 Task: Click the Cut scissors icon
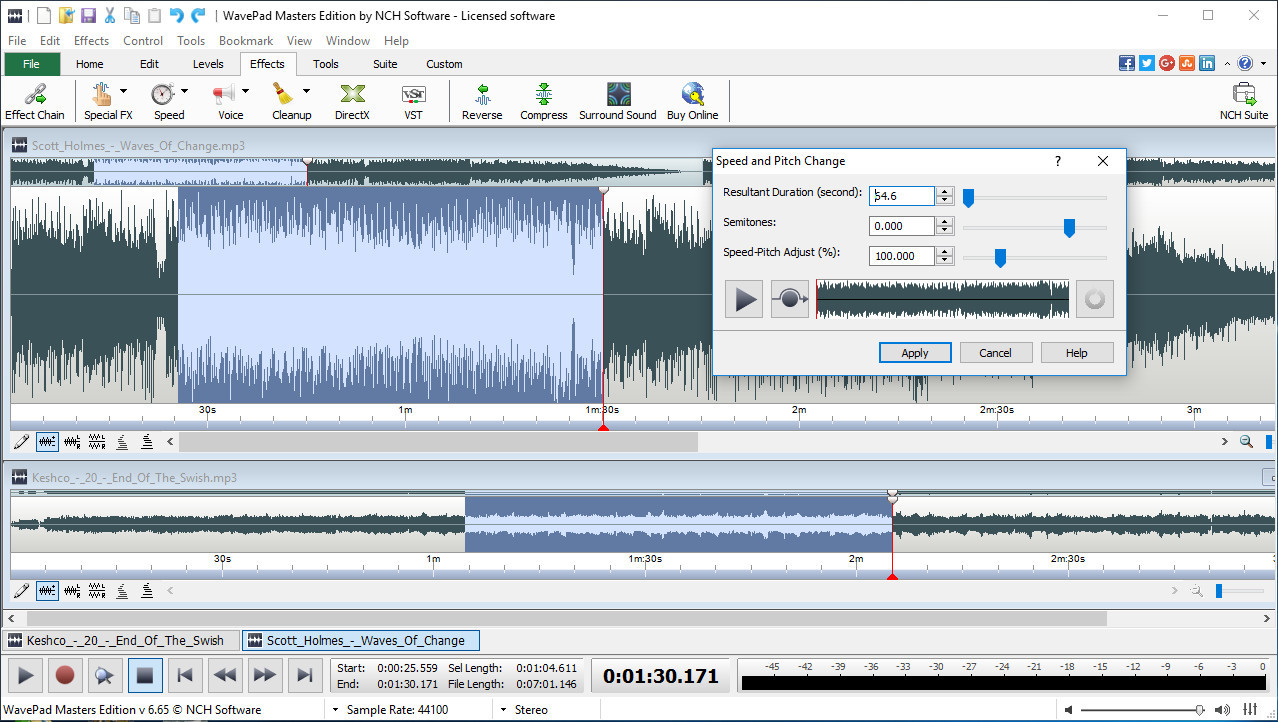pyautogui.click(x=109, y=15)
